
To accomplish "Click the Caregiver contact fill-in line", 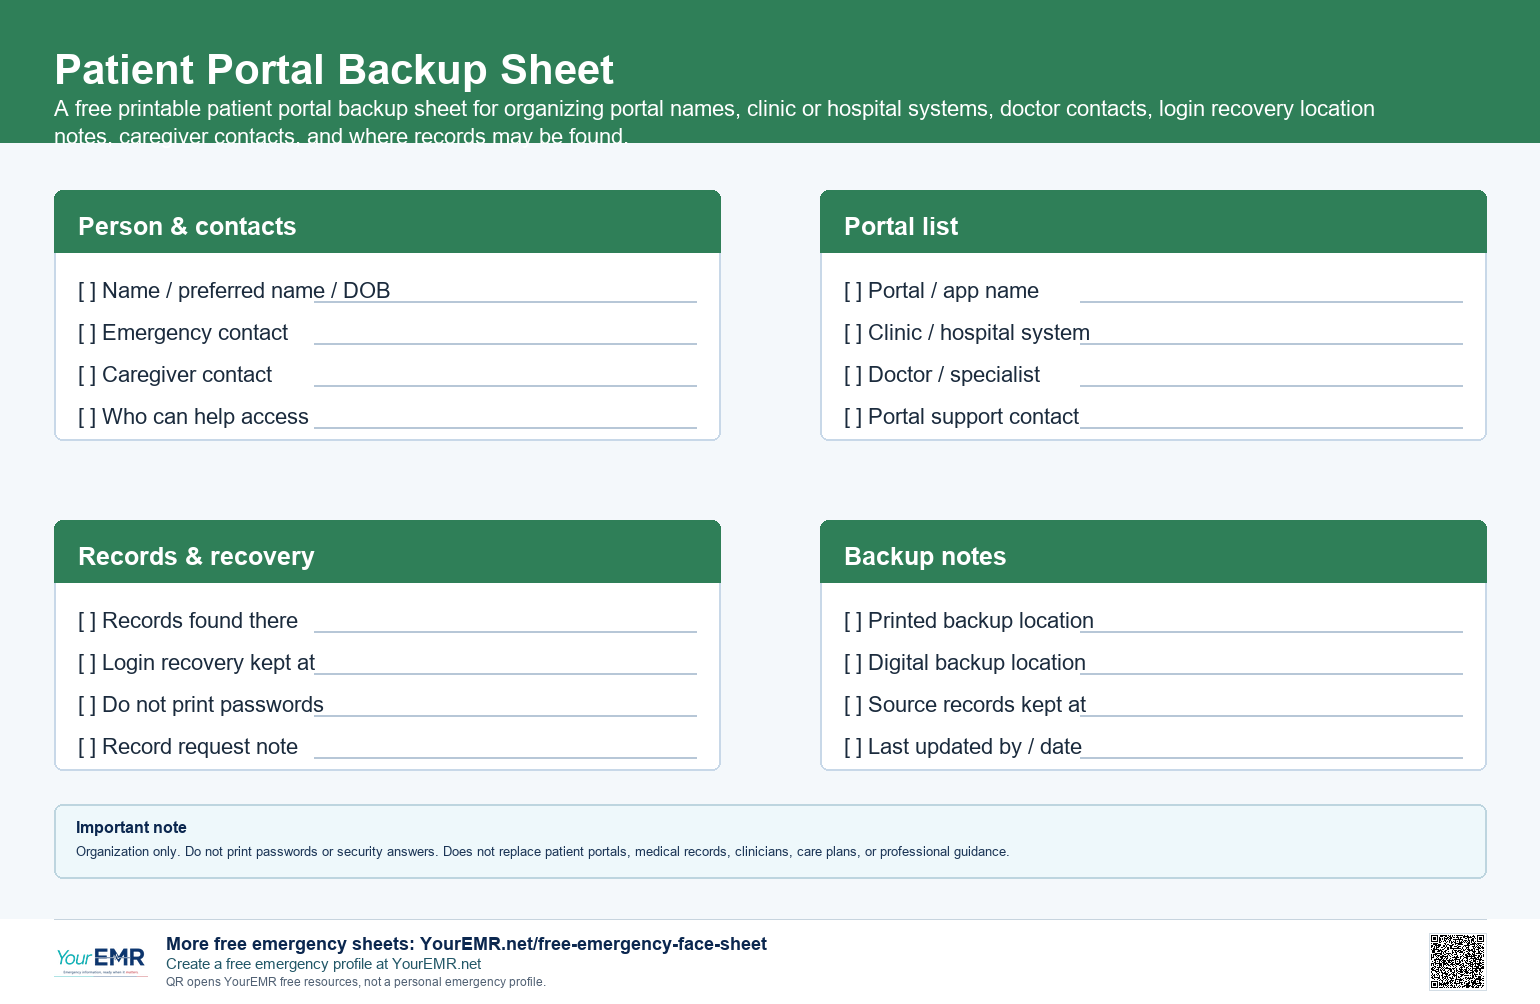I will (505, 385).
